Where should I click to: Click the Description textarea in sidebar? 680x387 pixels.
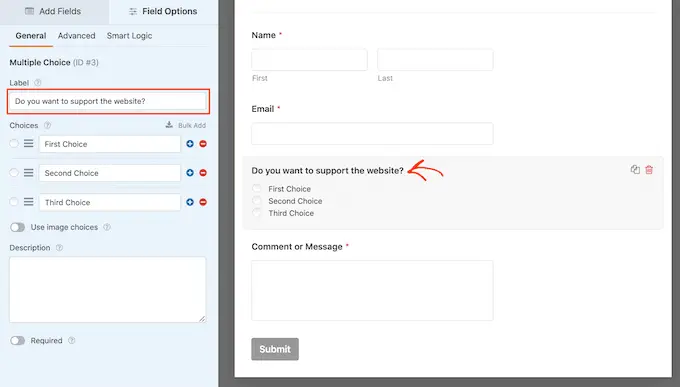[x=108, y=289]
